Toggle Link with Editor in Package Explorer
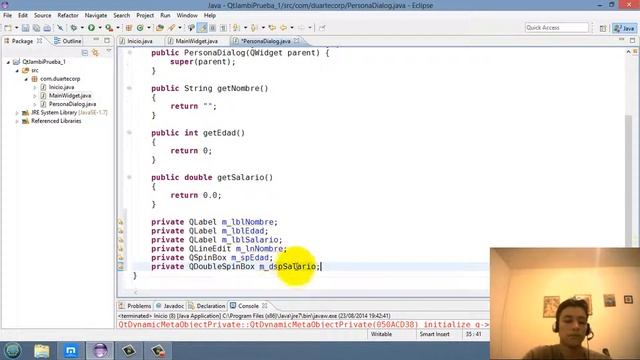 pos(96,52)
